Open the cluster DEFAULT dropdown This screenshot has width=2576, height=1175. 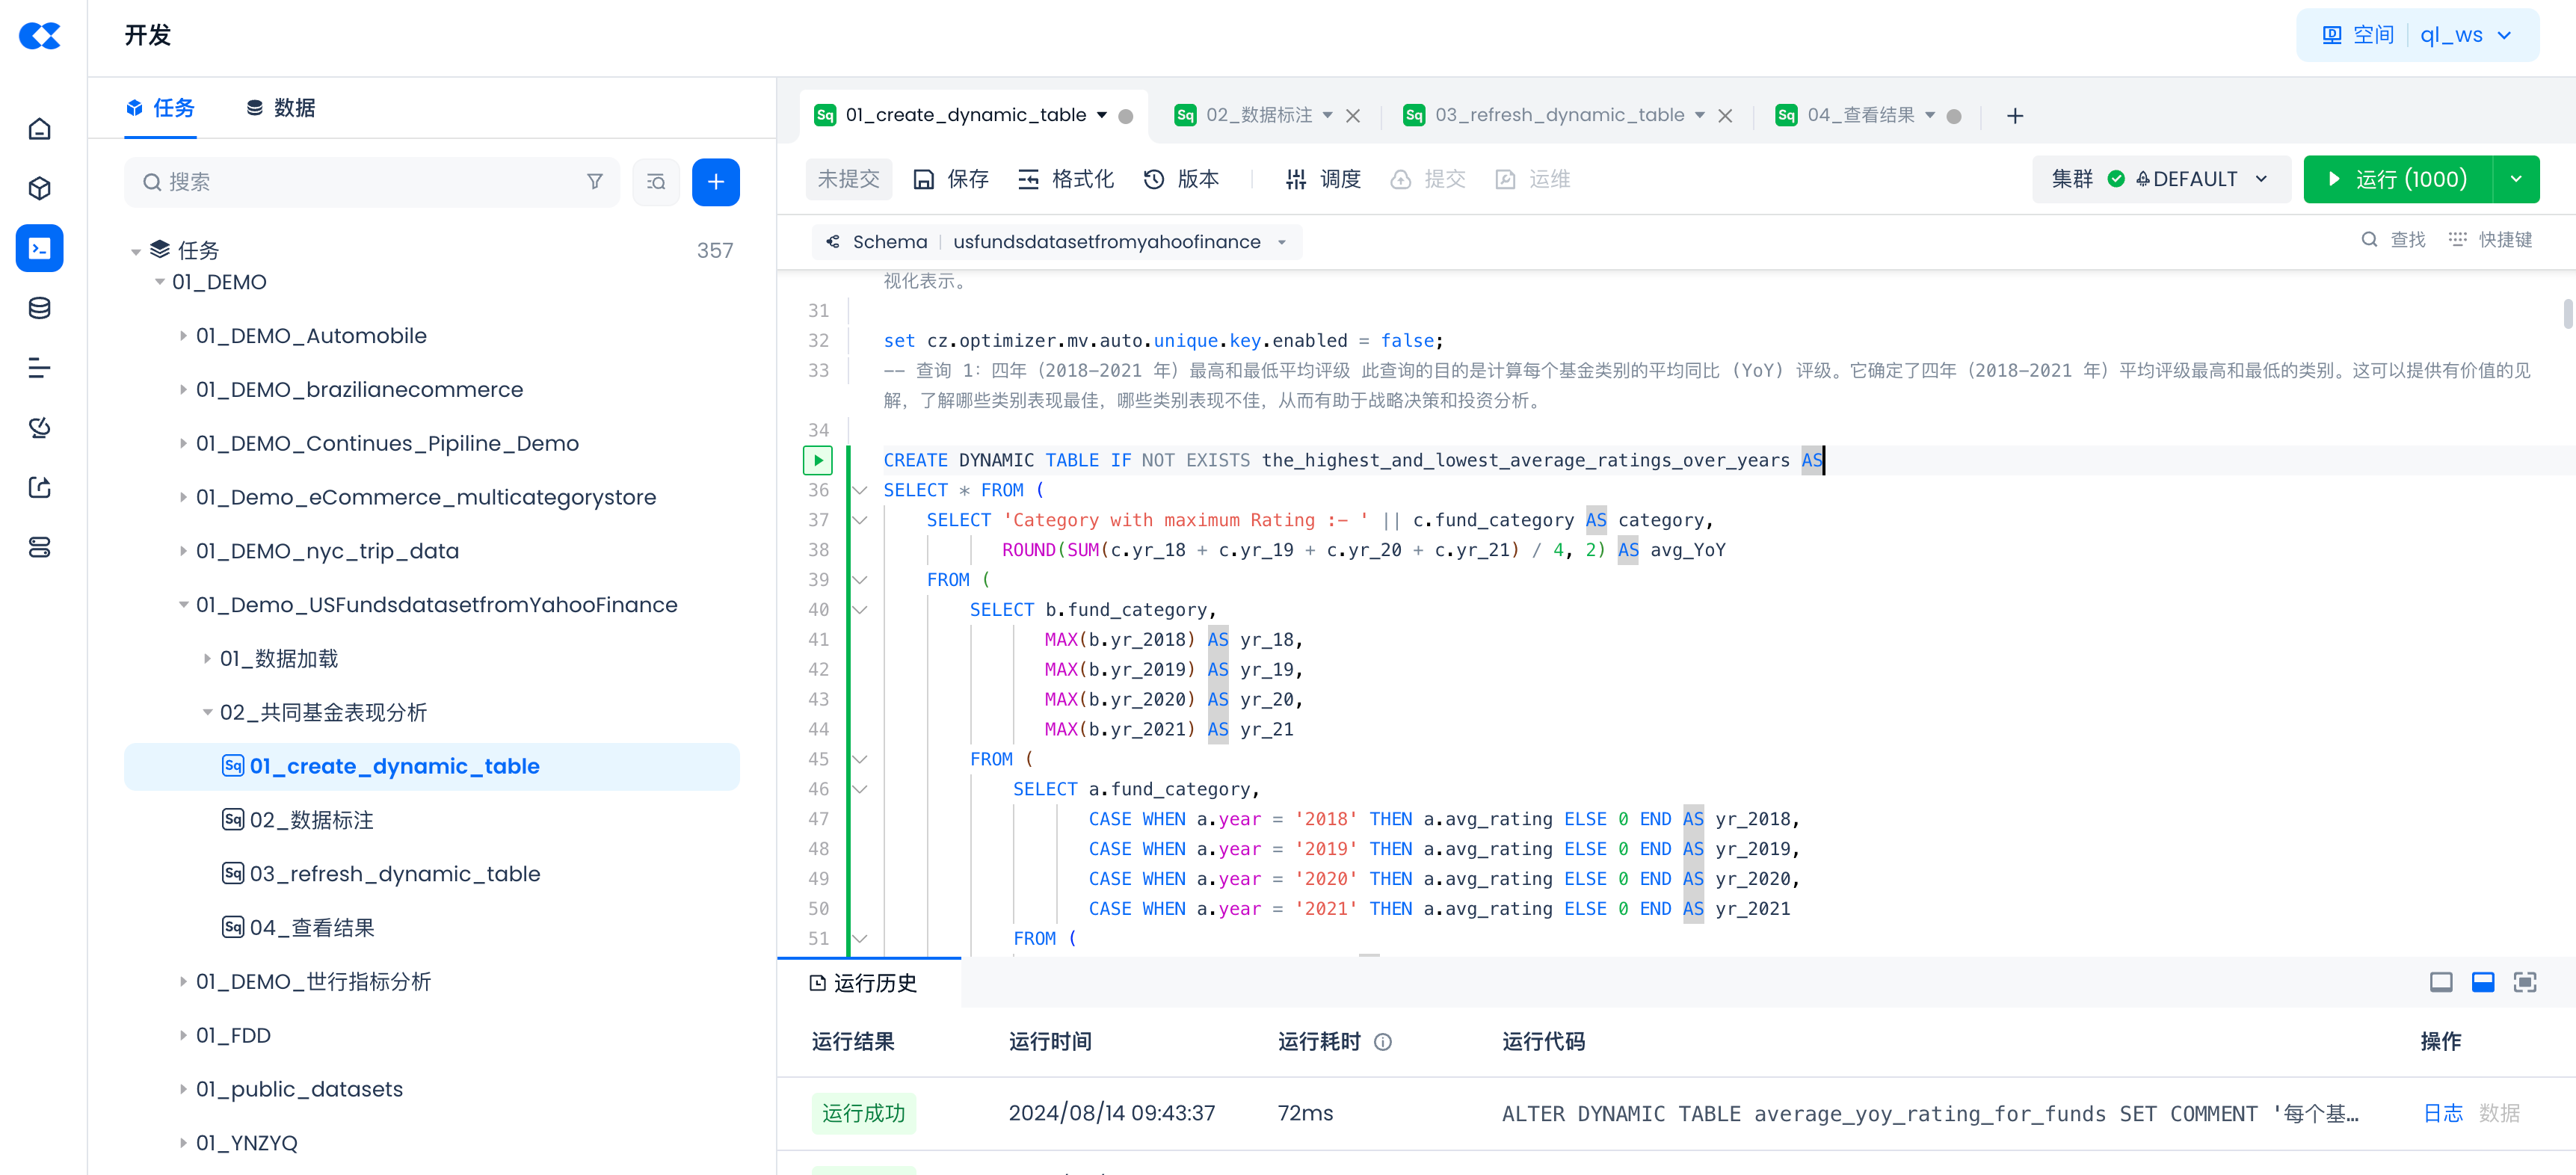(2160, 179)
